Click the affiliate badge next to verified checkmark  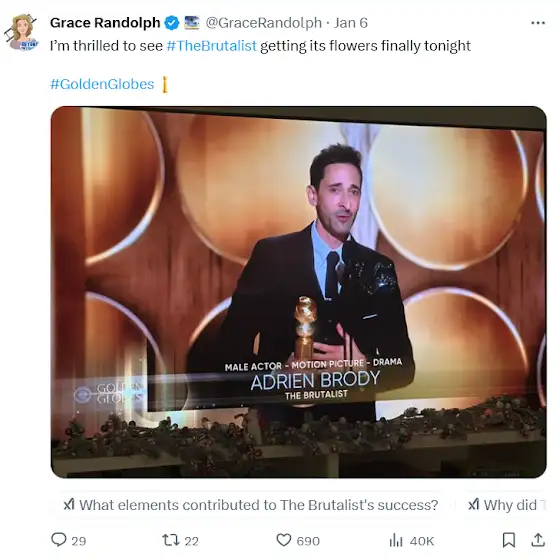pos(192,23)
